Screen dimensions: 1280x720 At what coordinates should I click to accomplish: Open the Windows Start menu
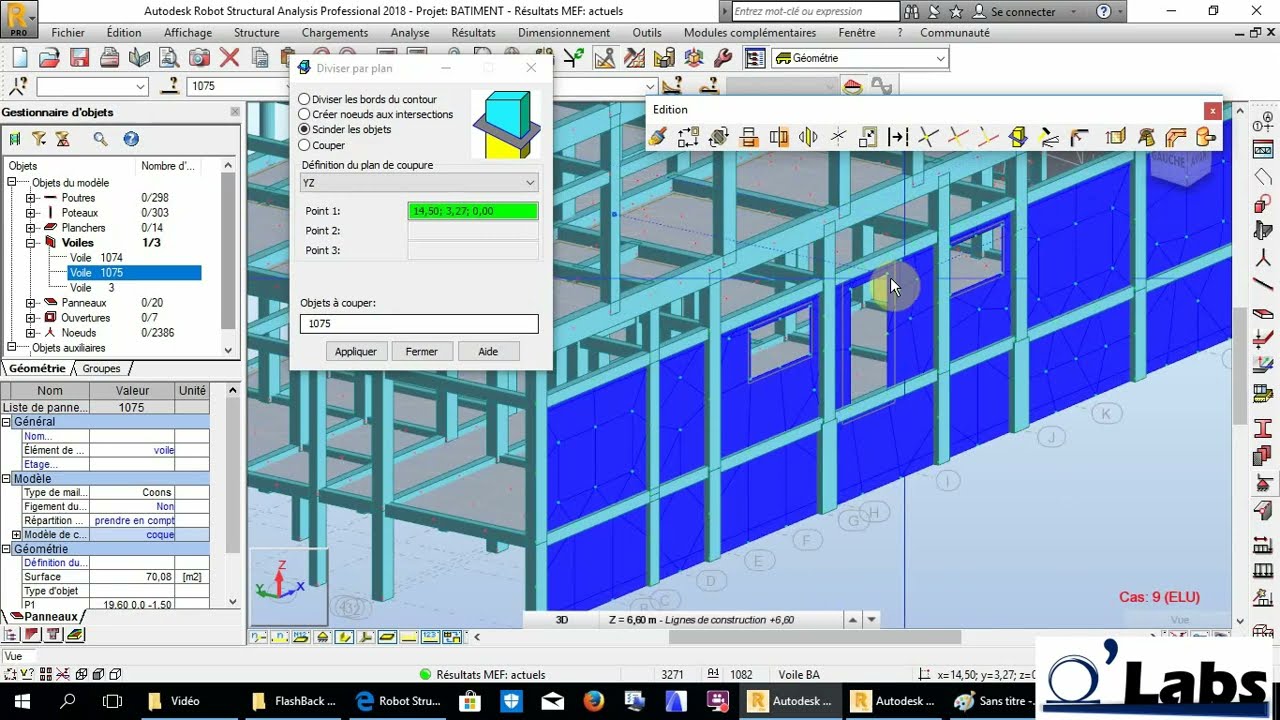tap(21, 701)
